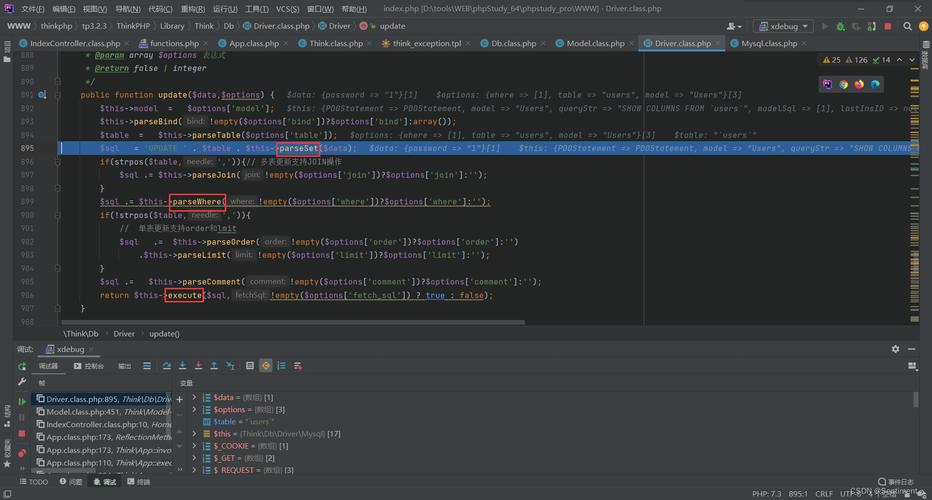
Task: Click the CRLF line separator status entry
Action: [824, 494]
